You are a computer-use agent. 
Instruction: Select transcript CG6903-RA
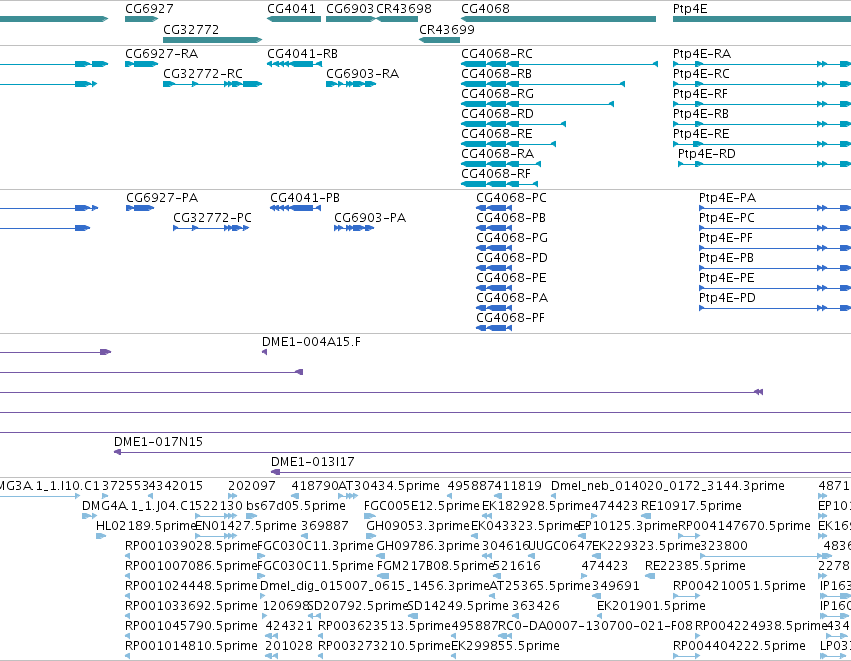click(x=351, y=84)
